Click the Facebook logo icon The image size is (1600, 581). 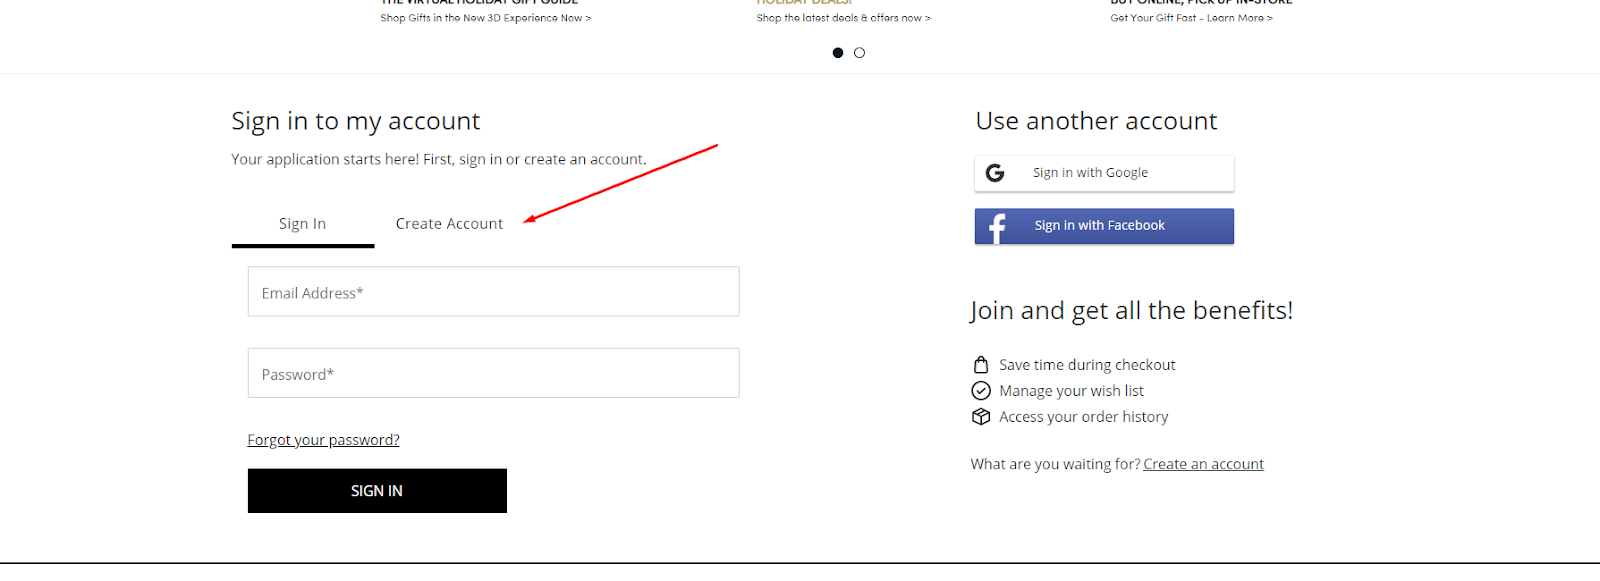[x=997, y=227]
